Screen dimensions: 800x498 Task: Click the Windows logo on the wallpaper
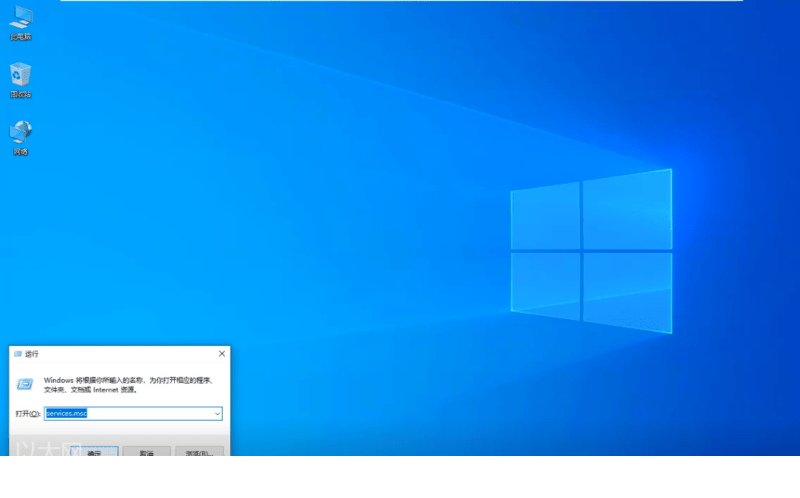pos(590,250)
